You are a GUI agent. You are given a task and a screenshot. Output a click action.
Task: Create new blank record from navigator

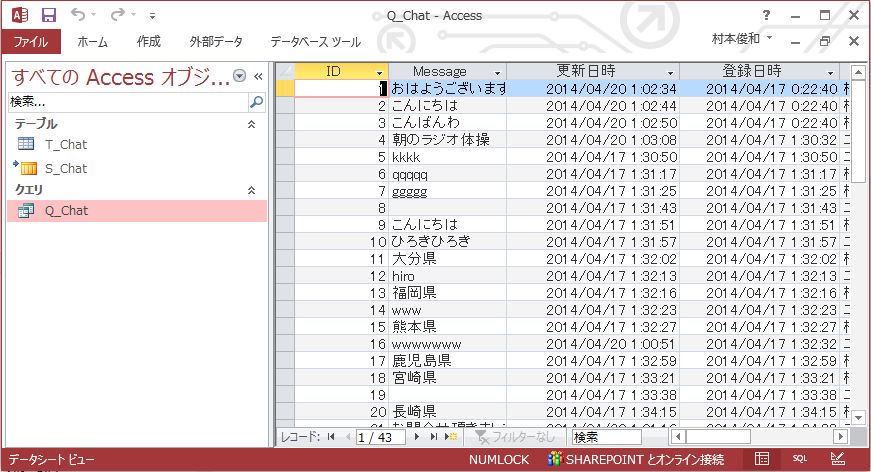[x=451, y=437]
